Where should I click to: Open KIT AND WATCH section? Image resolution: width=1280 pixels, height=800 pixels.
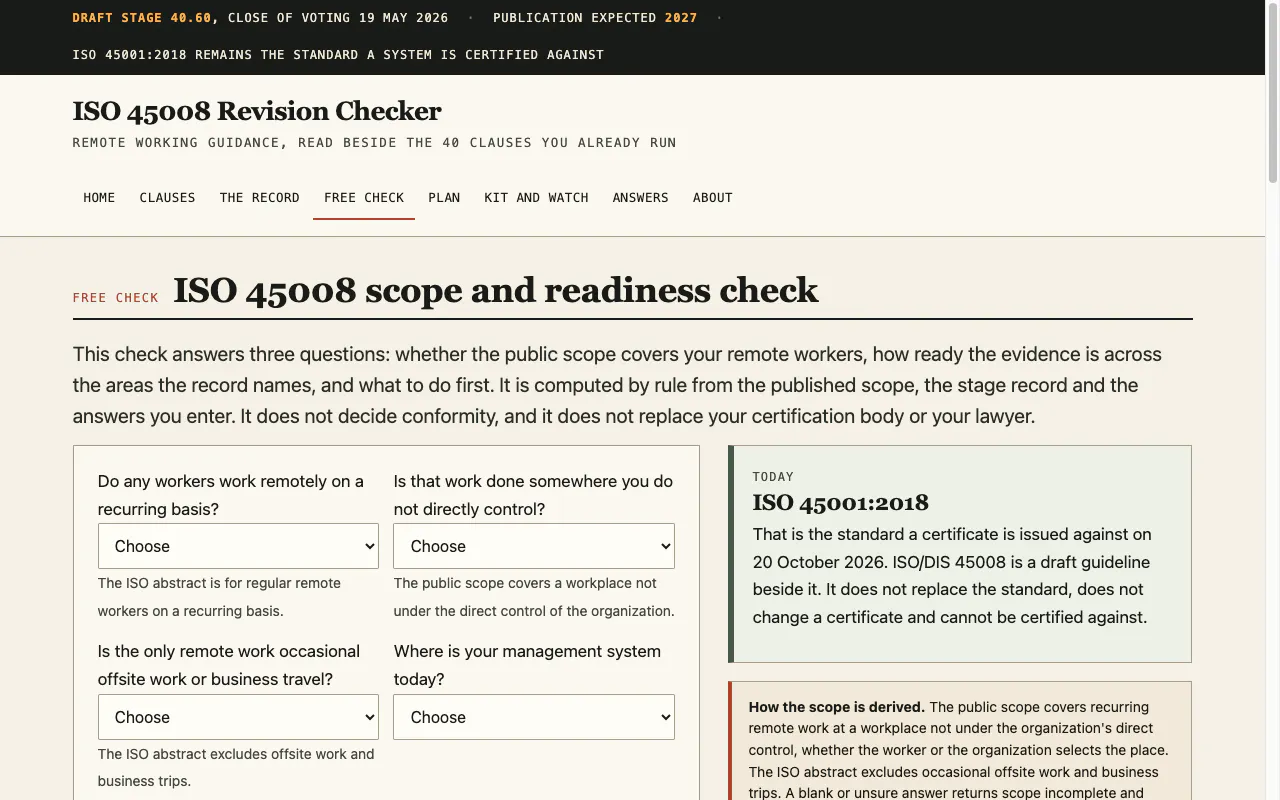tap(536, 198)
